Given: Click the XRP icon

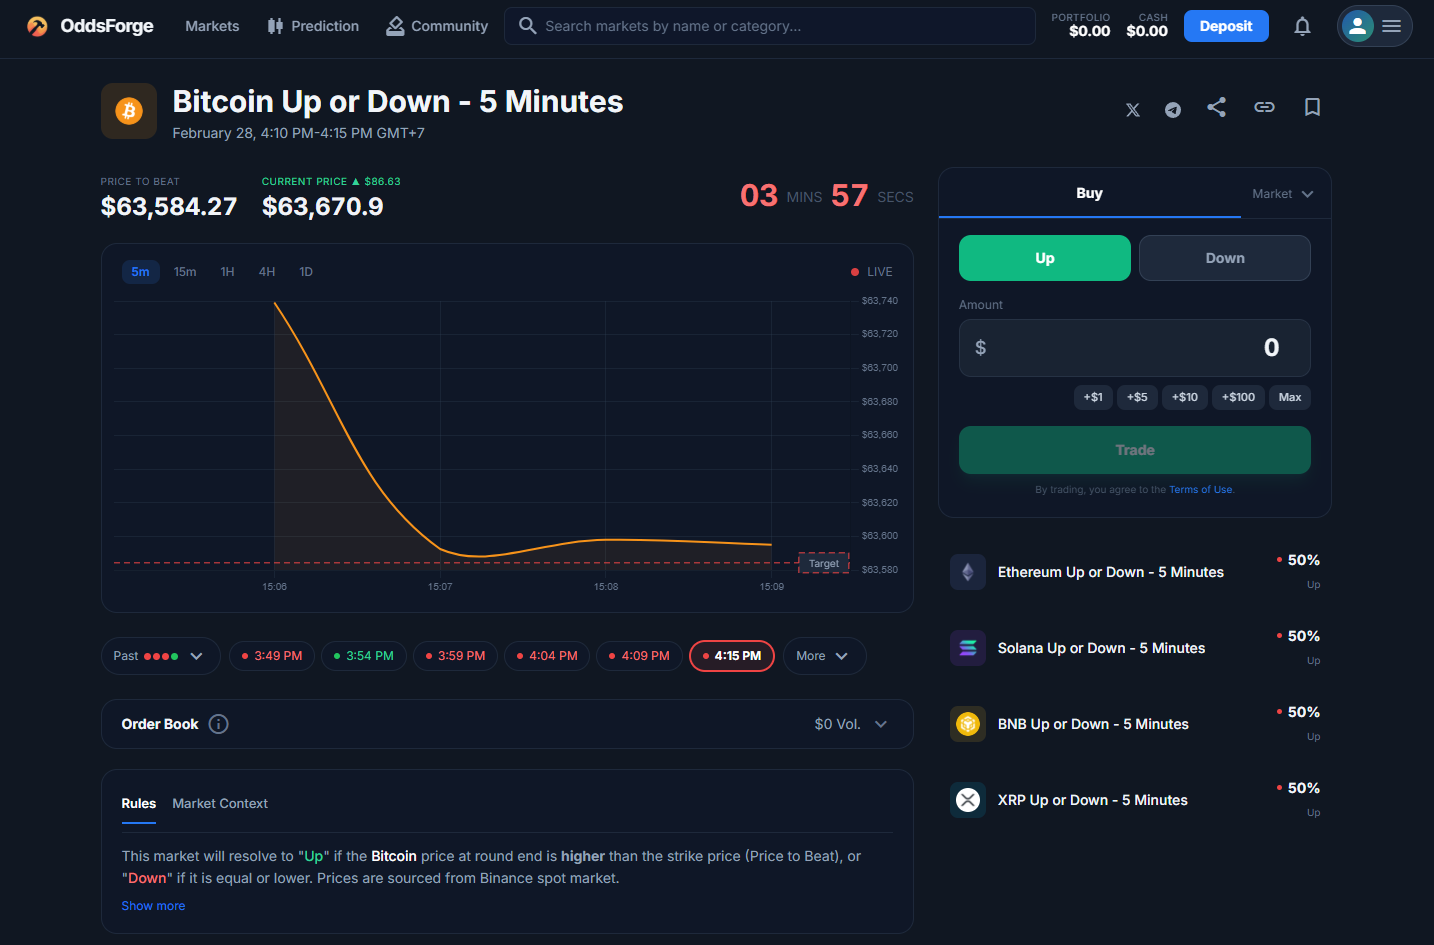Looking at the screenshot, I should (968, 800).
